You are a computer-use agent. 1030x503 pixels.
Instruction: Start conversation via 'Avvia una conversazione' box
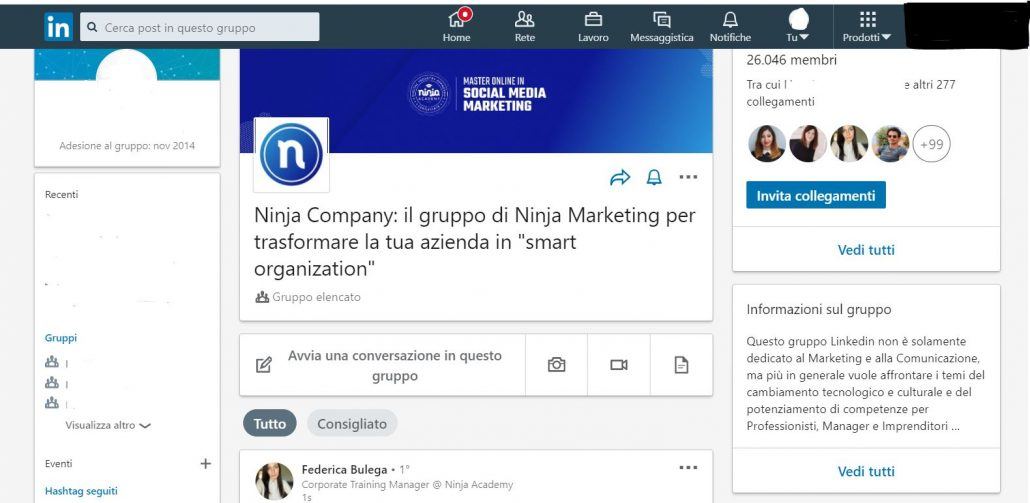pos(382,365)
